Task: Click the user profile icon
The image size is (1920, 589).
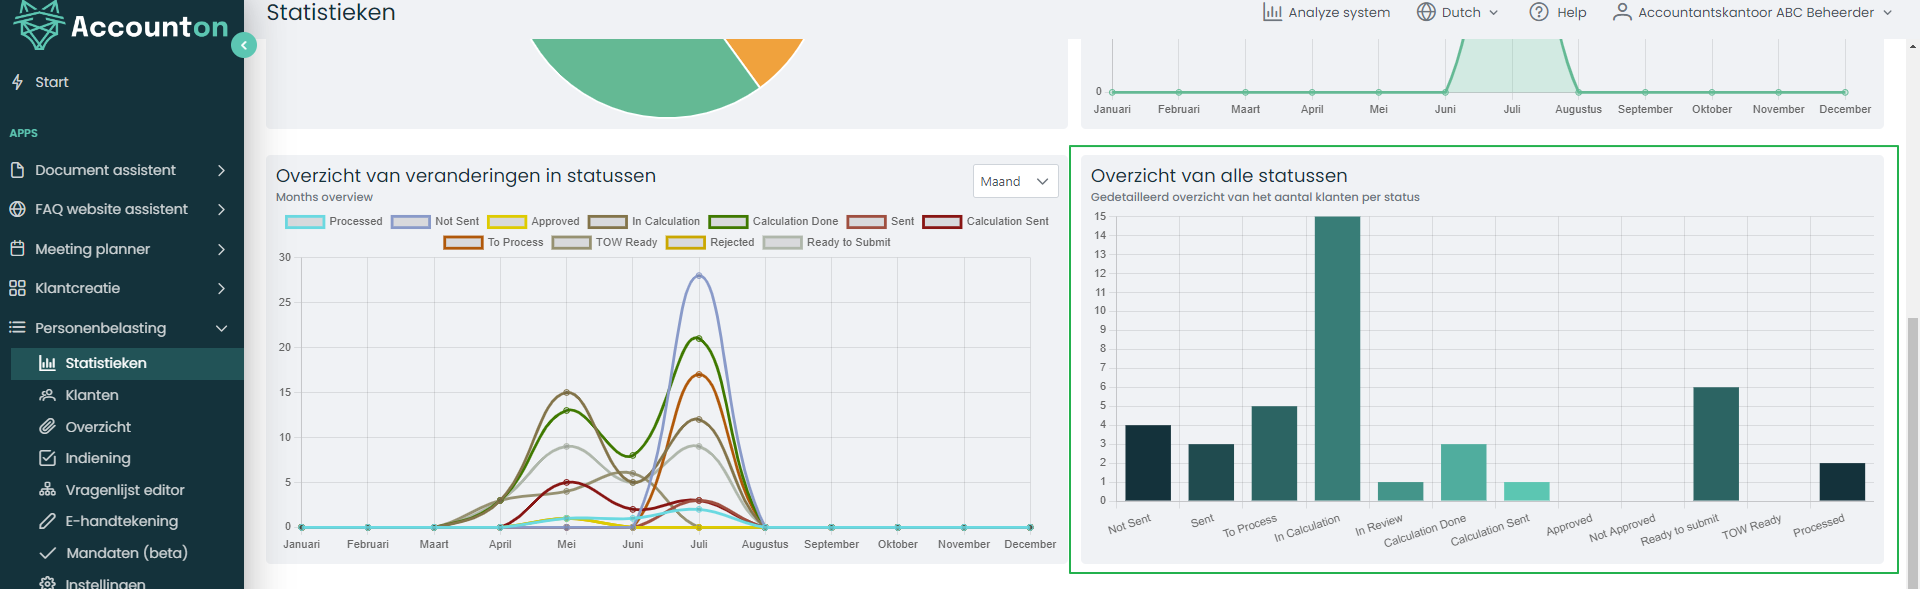Action: [1622, 12]
